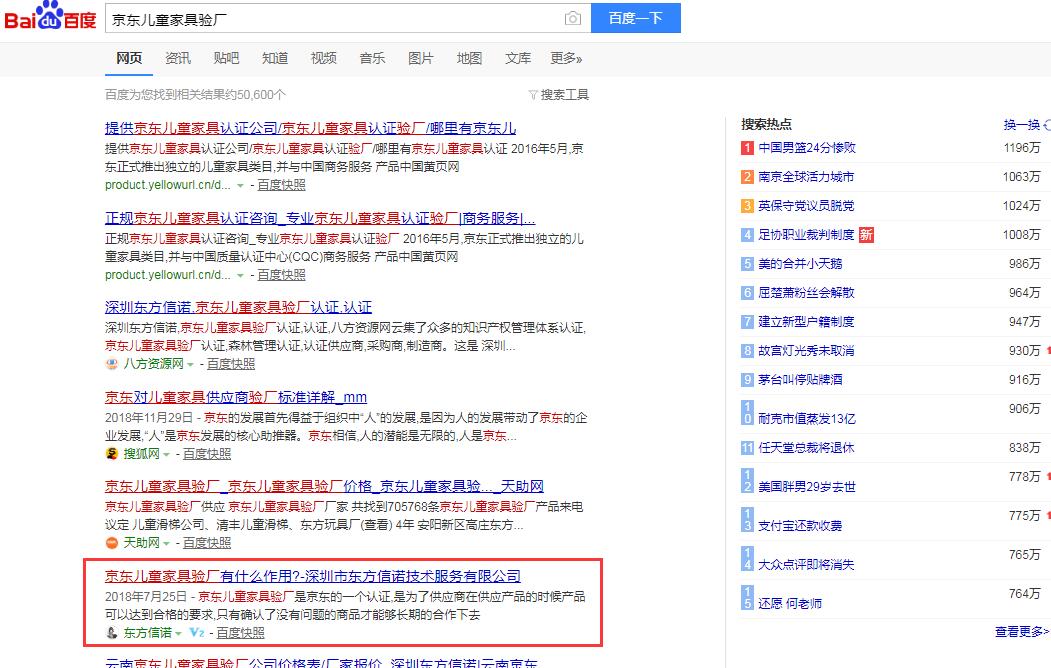1051x668 pixels.
Task: Switch to the 资讯 tab
Action: tap(178, 58)
